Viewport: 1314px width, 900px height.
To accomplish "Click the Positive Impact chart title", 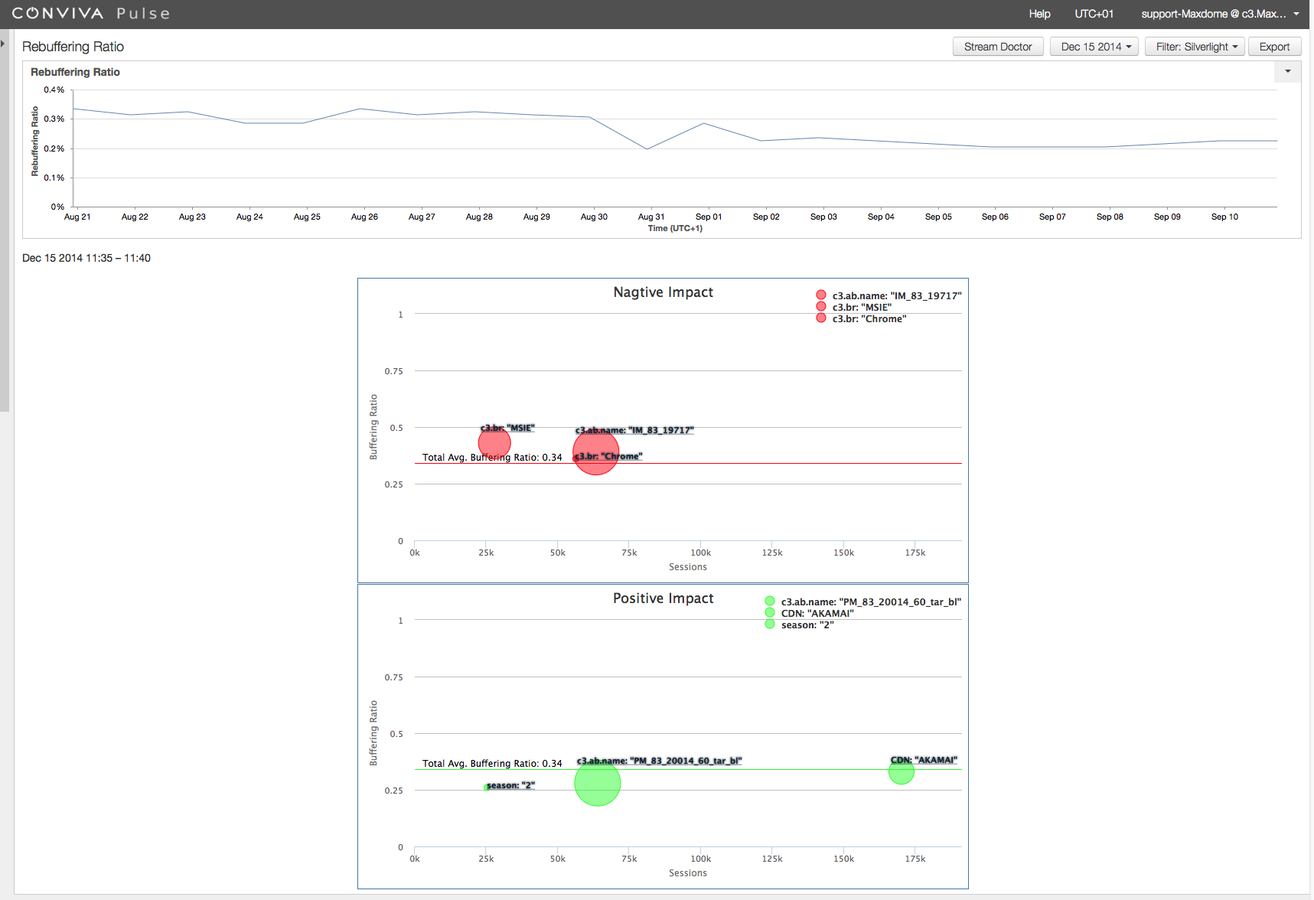I will pos(663,599).
